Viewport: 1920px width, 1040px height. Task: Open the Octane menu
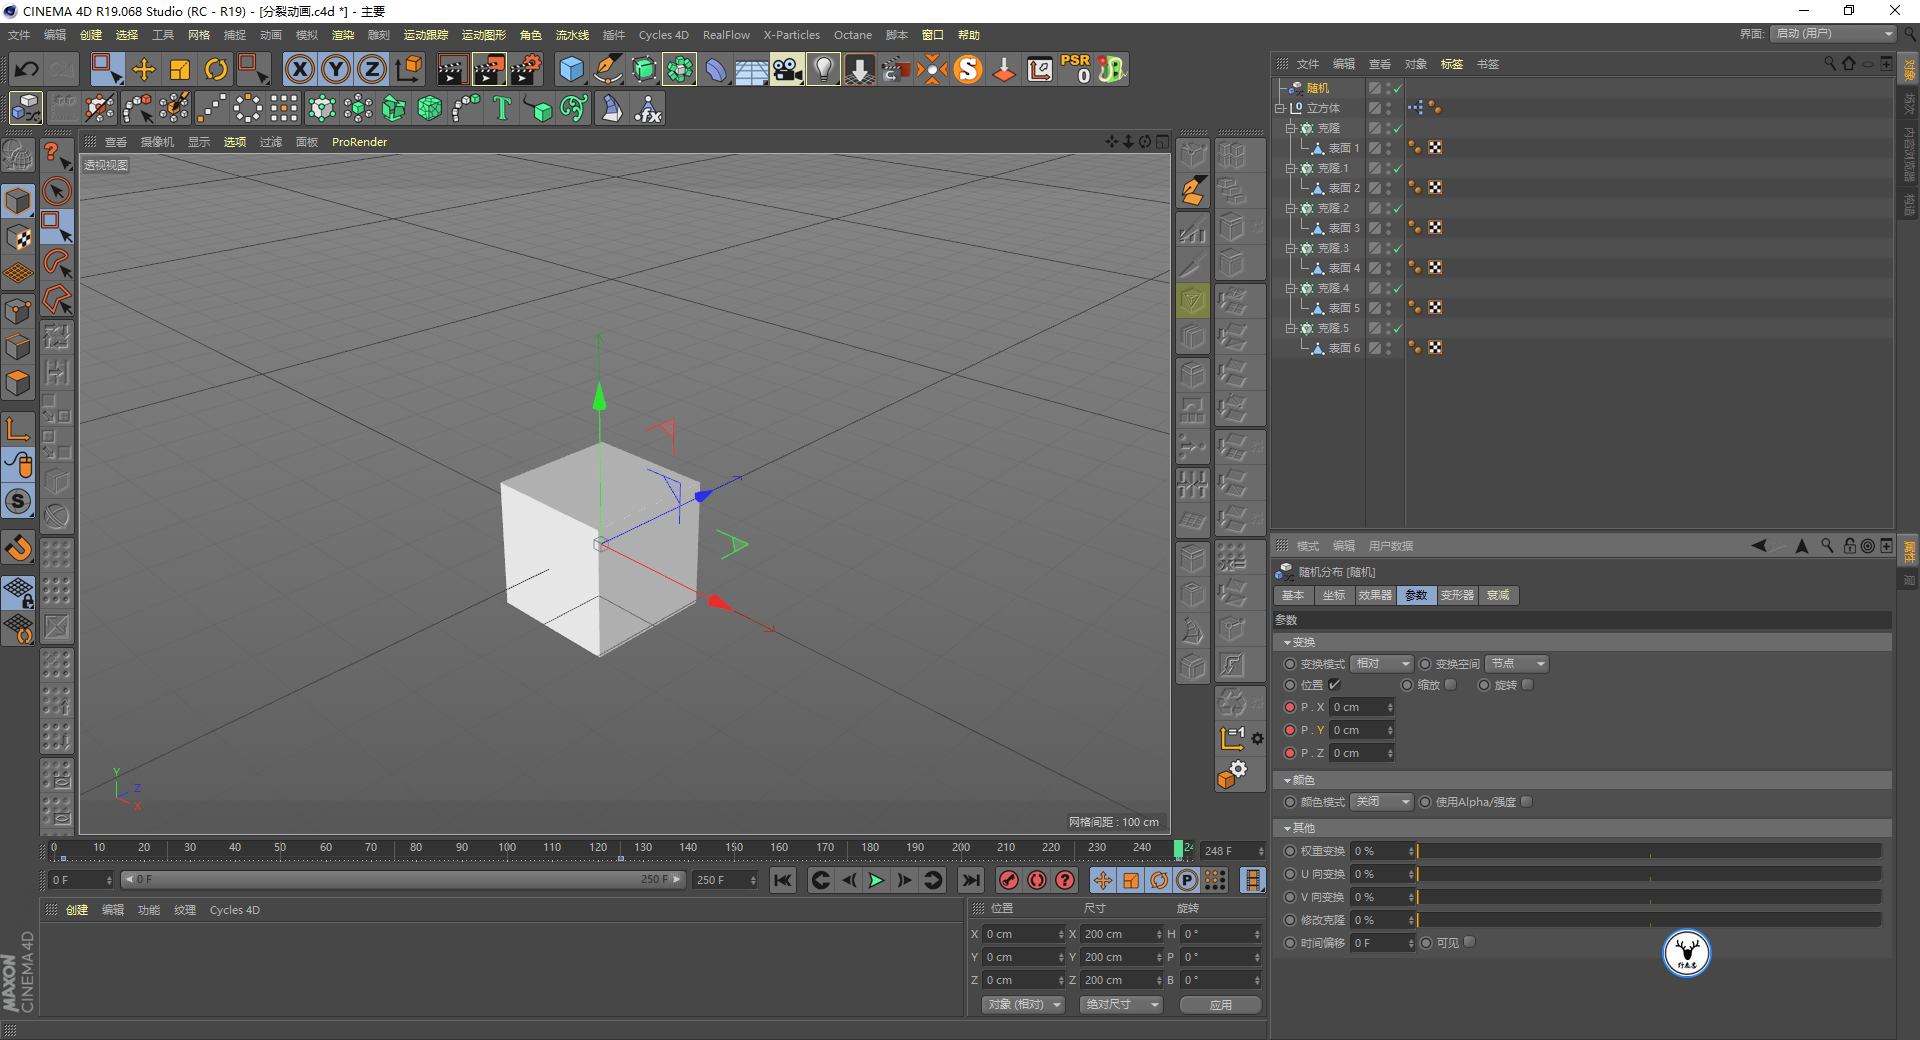[853, 35]
